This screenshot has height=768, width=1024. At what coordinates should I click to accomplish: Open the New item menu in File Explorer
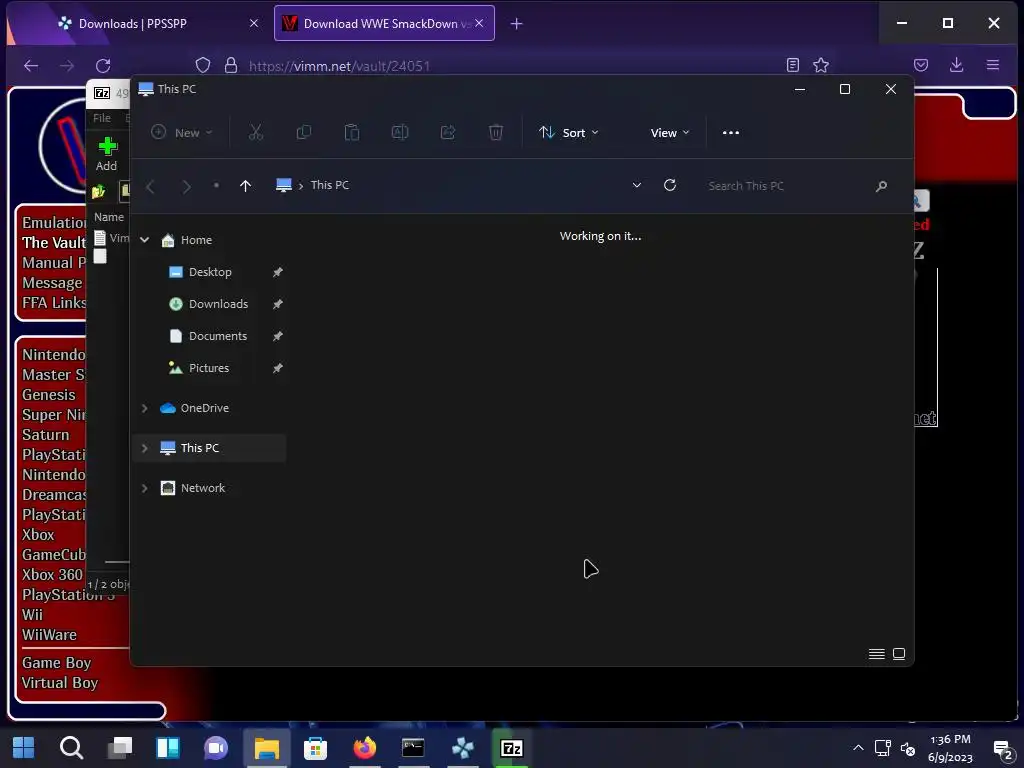click(182, 133)
